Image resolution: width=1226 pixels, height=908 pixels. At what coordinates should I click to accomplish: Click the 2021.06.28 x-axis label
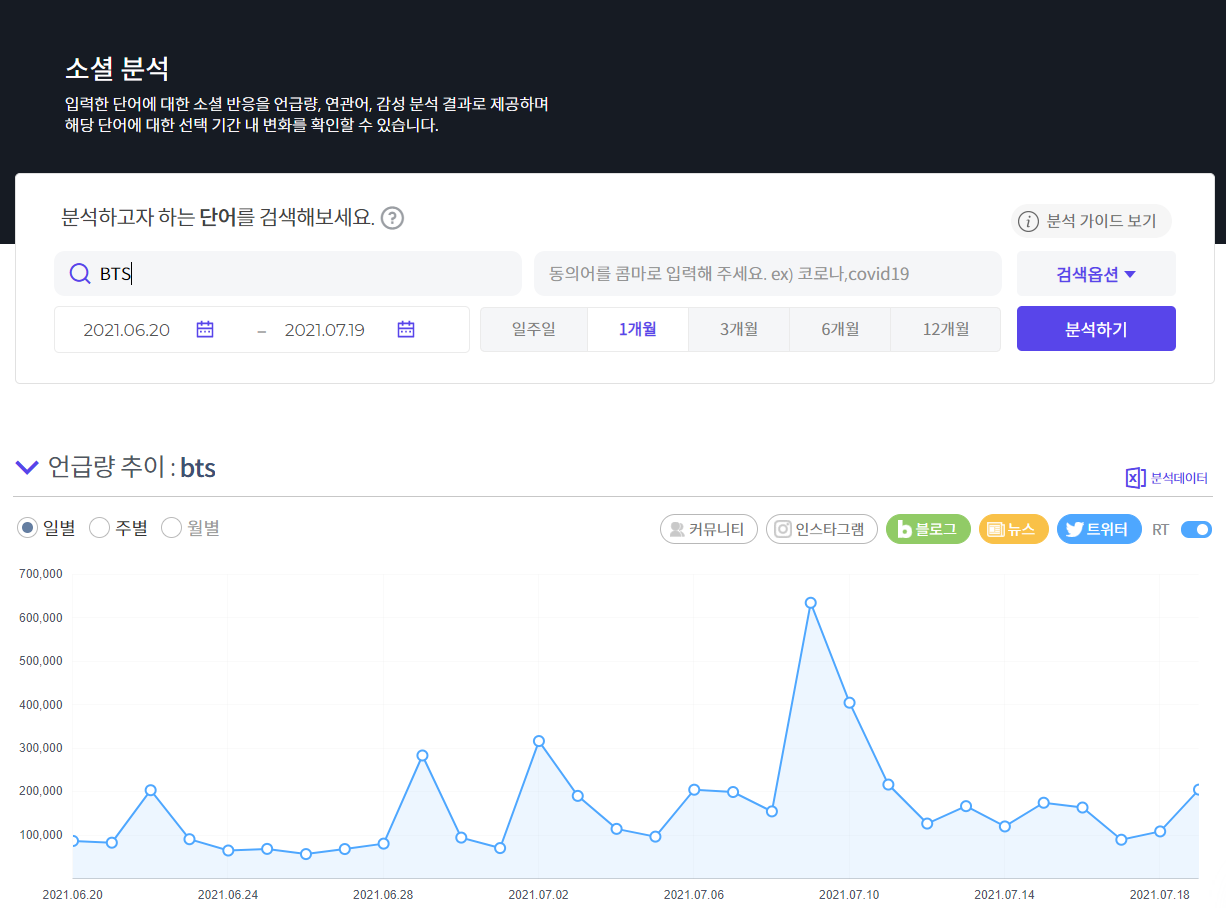click(x=383, y=895)
